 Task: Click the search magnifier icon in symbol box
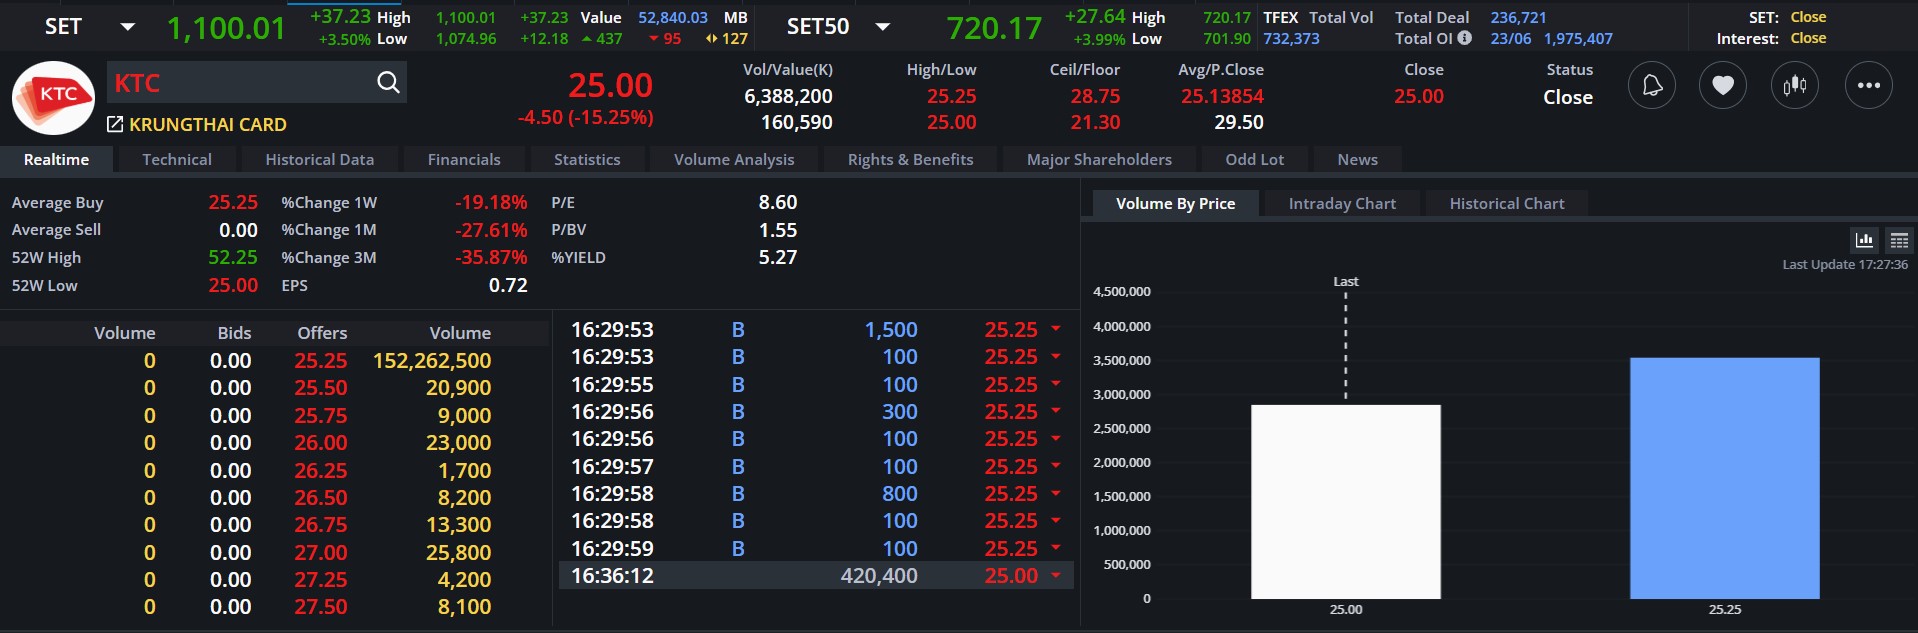[388, 83]
